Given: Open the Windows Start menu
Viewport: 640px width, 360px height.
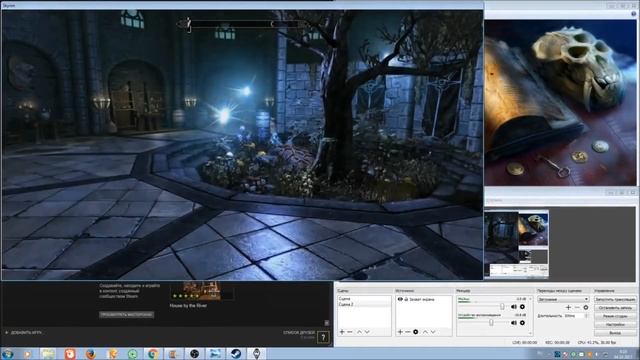Looking at the screenshot, I should coord(8,353).
